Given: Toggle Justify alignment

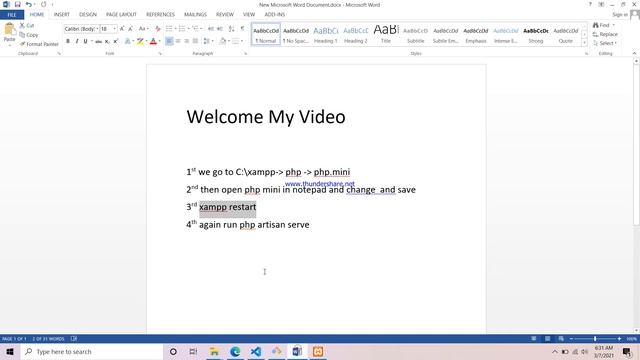Looking at the screenshot, I should pos(196,41).
